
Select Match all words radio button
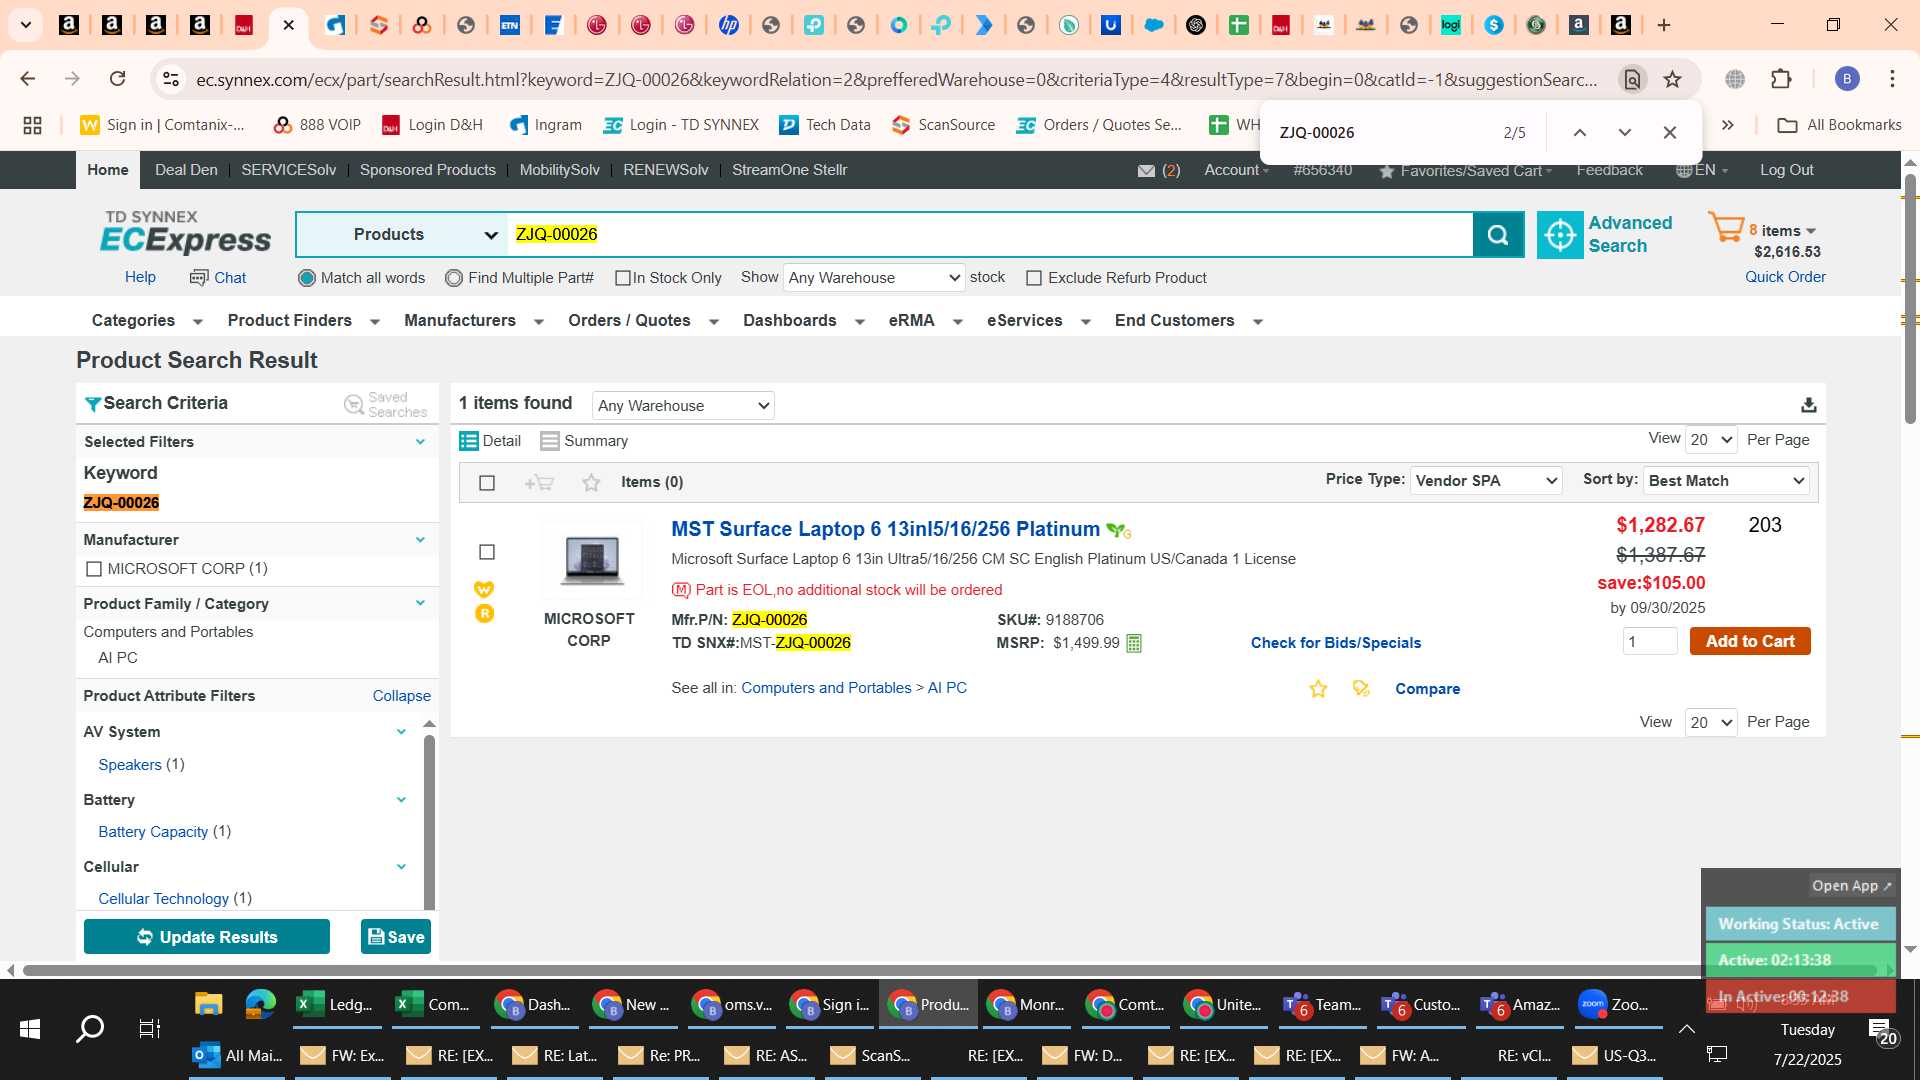pos(307,278)
